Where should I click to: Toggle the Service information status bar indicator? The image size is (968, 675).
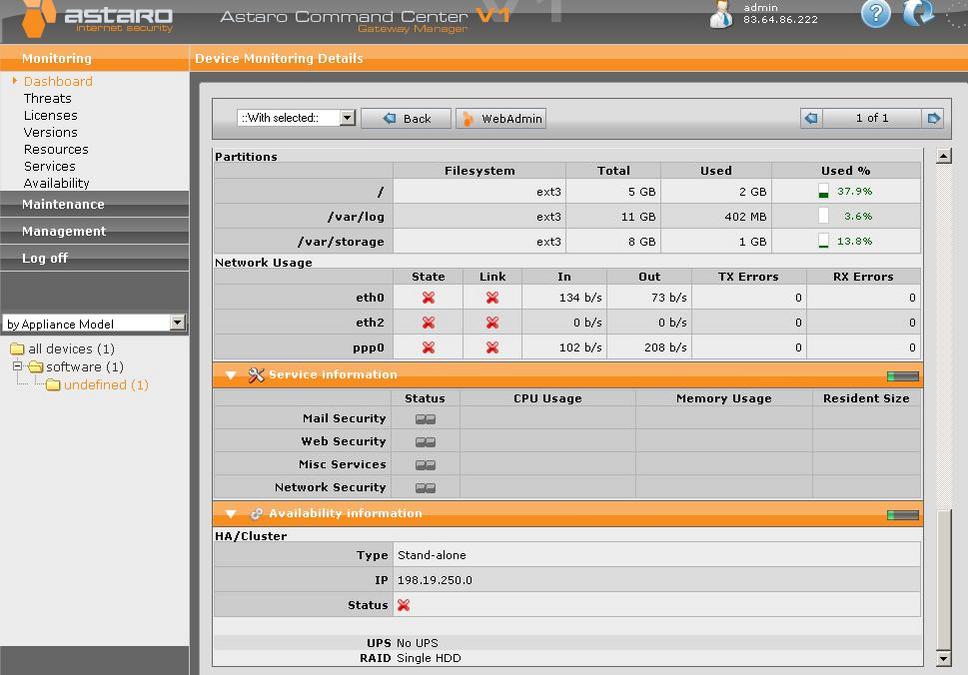(x=902, y=376)
